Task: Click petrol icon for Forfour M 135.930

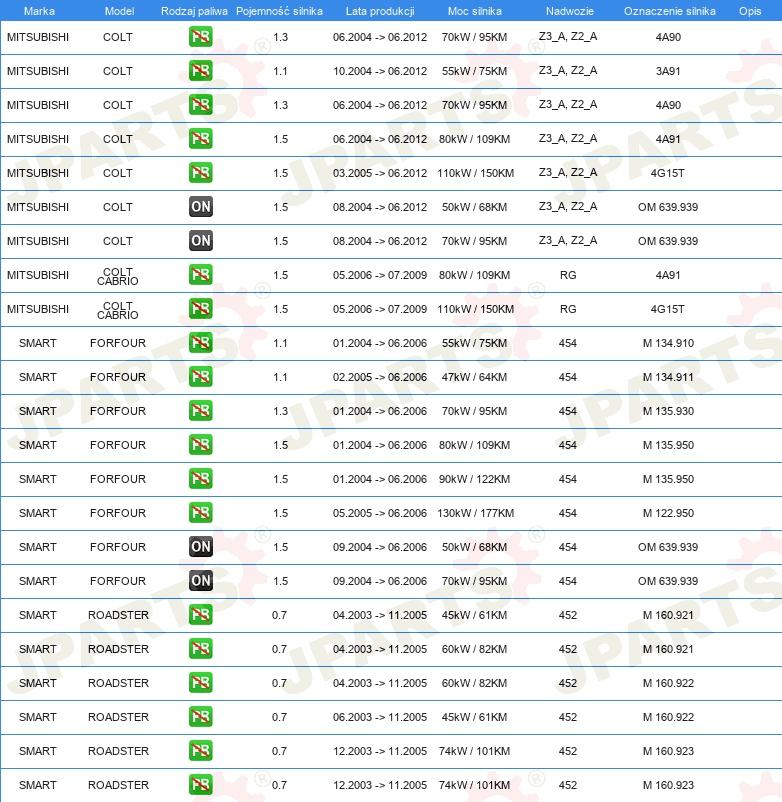Action: (200, 411)
